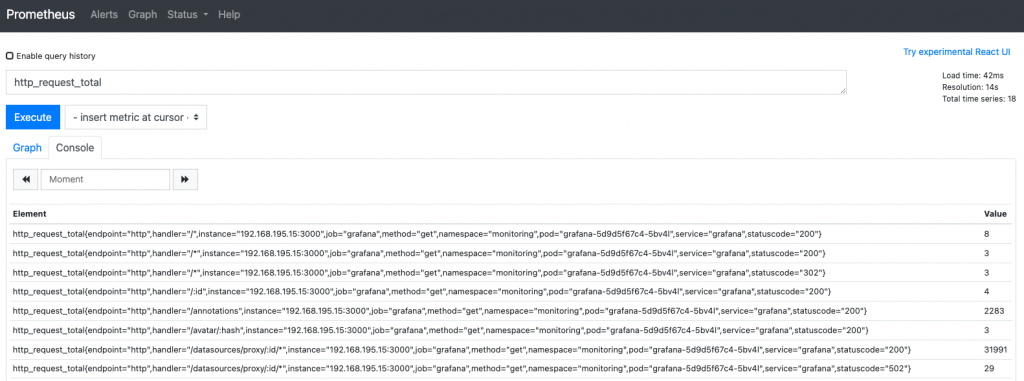Focus the http_request_total expression field
This screenshot has height=381, width=1024.
pos(426,83)
